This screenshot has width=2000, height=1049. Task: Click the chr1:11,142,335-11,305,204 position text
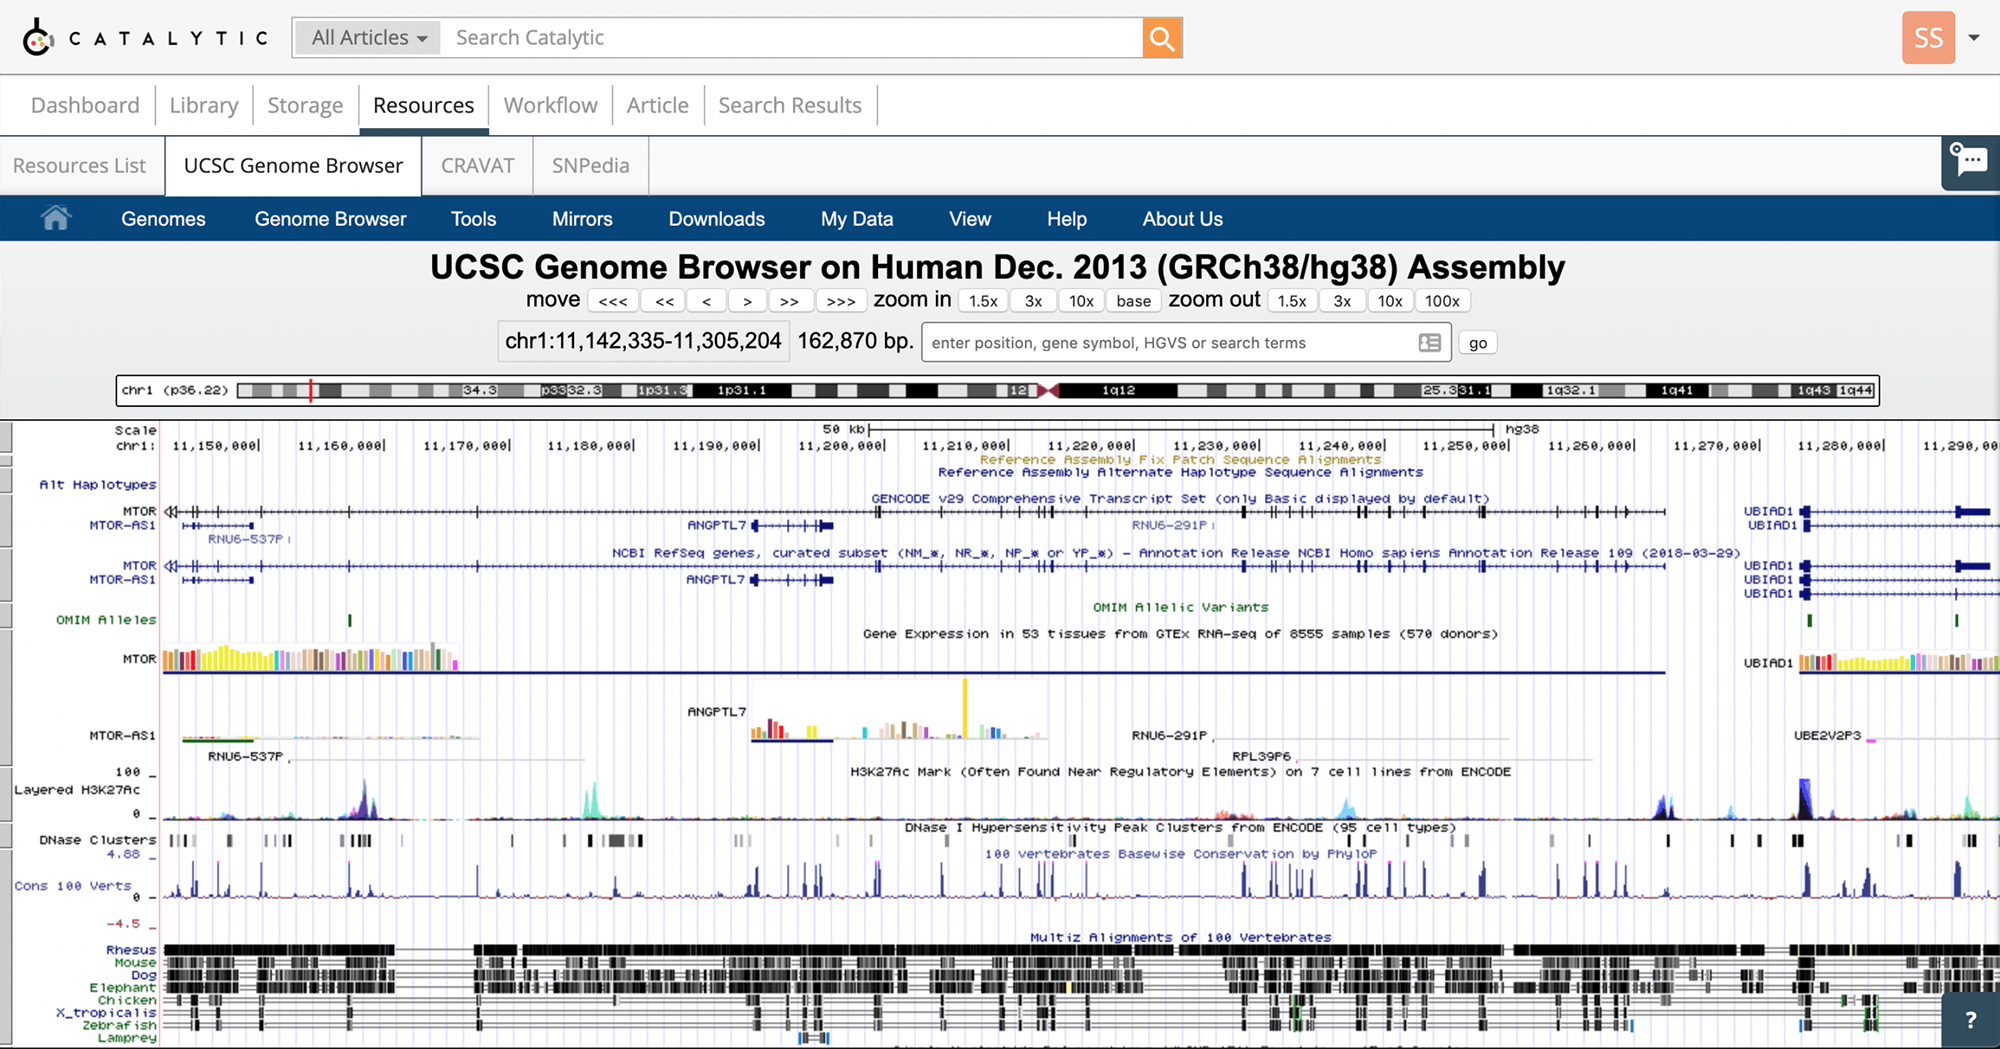click(643, 341)
